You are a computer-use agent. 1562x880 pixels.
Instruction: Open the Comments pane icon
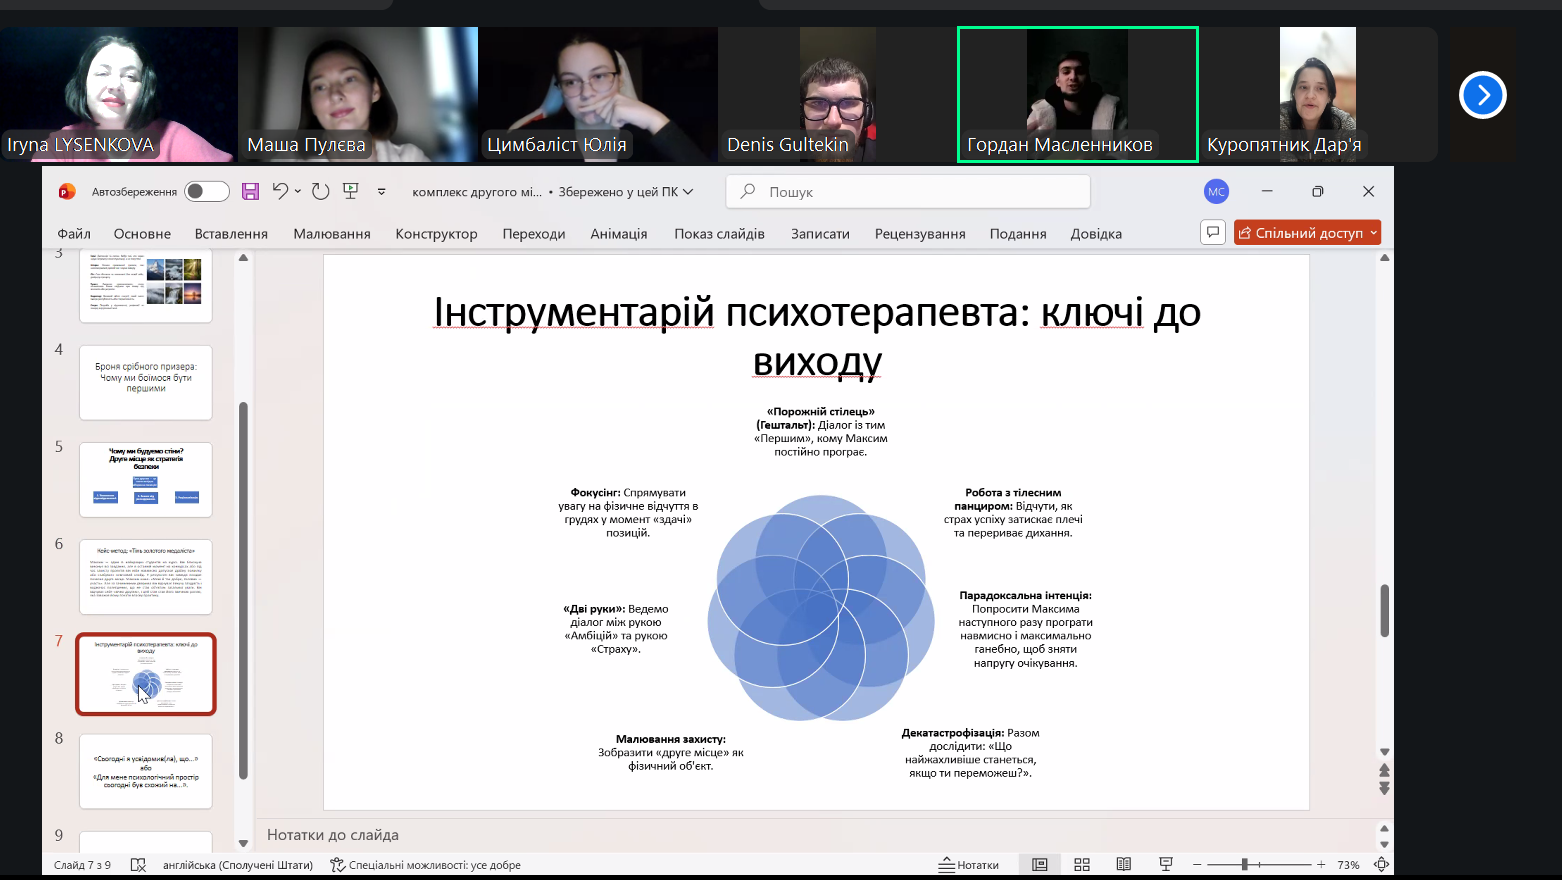click(x=1212, y=232)
